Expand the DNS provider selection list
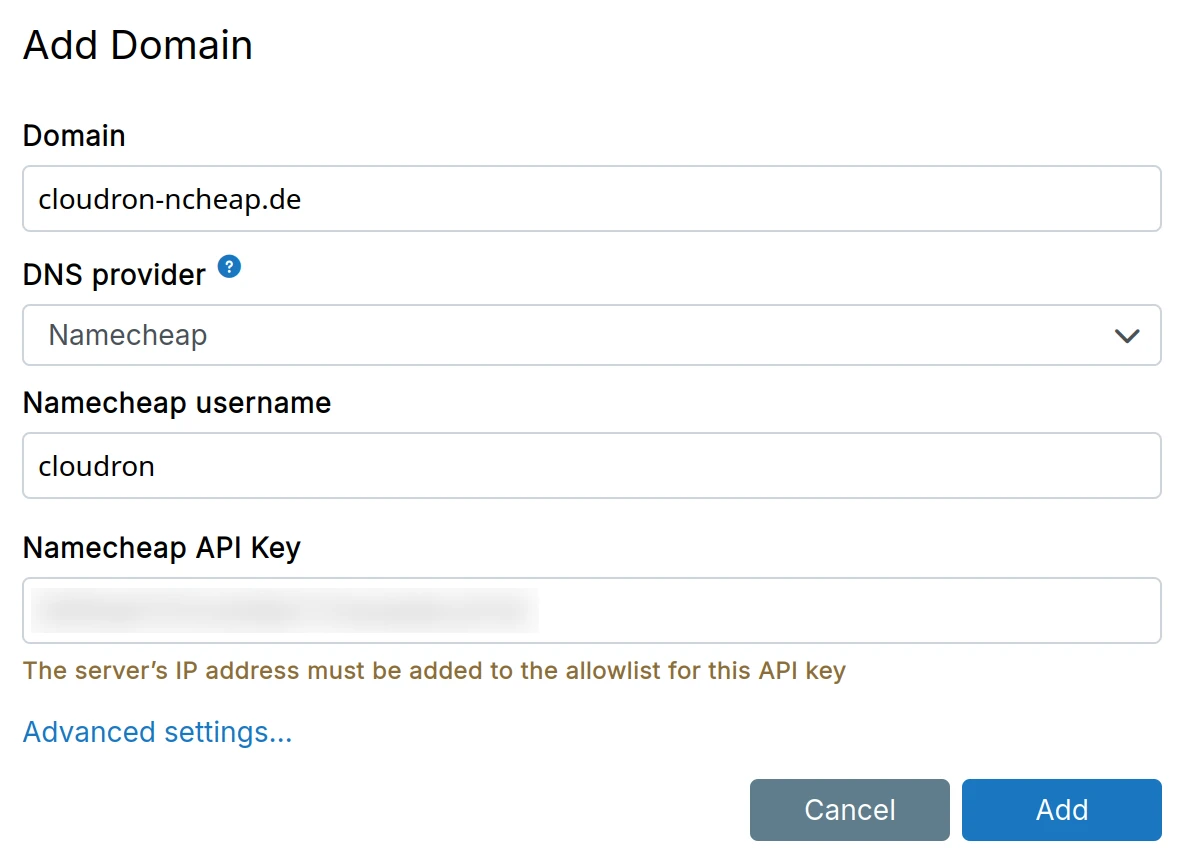Screen dimensions: 1184x861 (590, 336)
